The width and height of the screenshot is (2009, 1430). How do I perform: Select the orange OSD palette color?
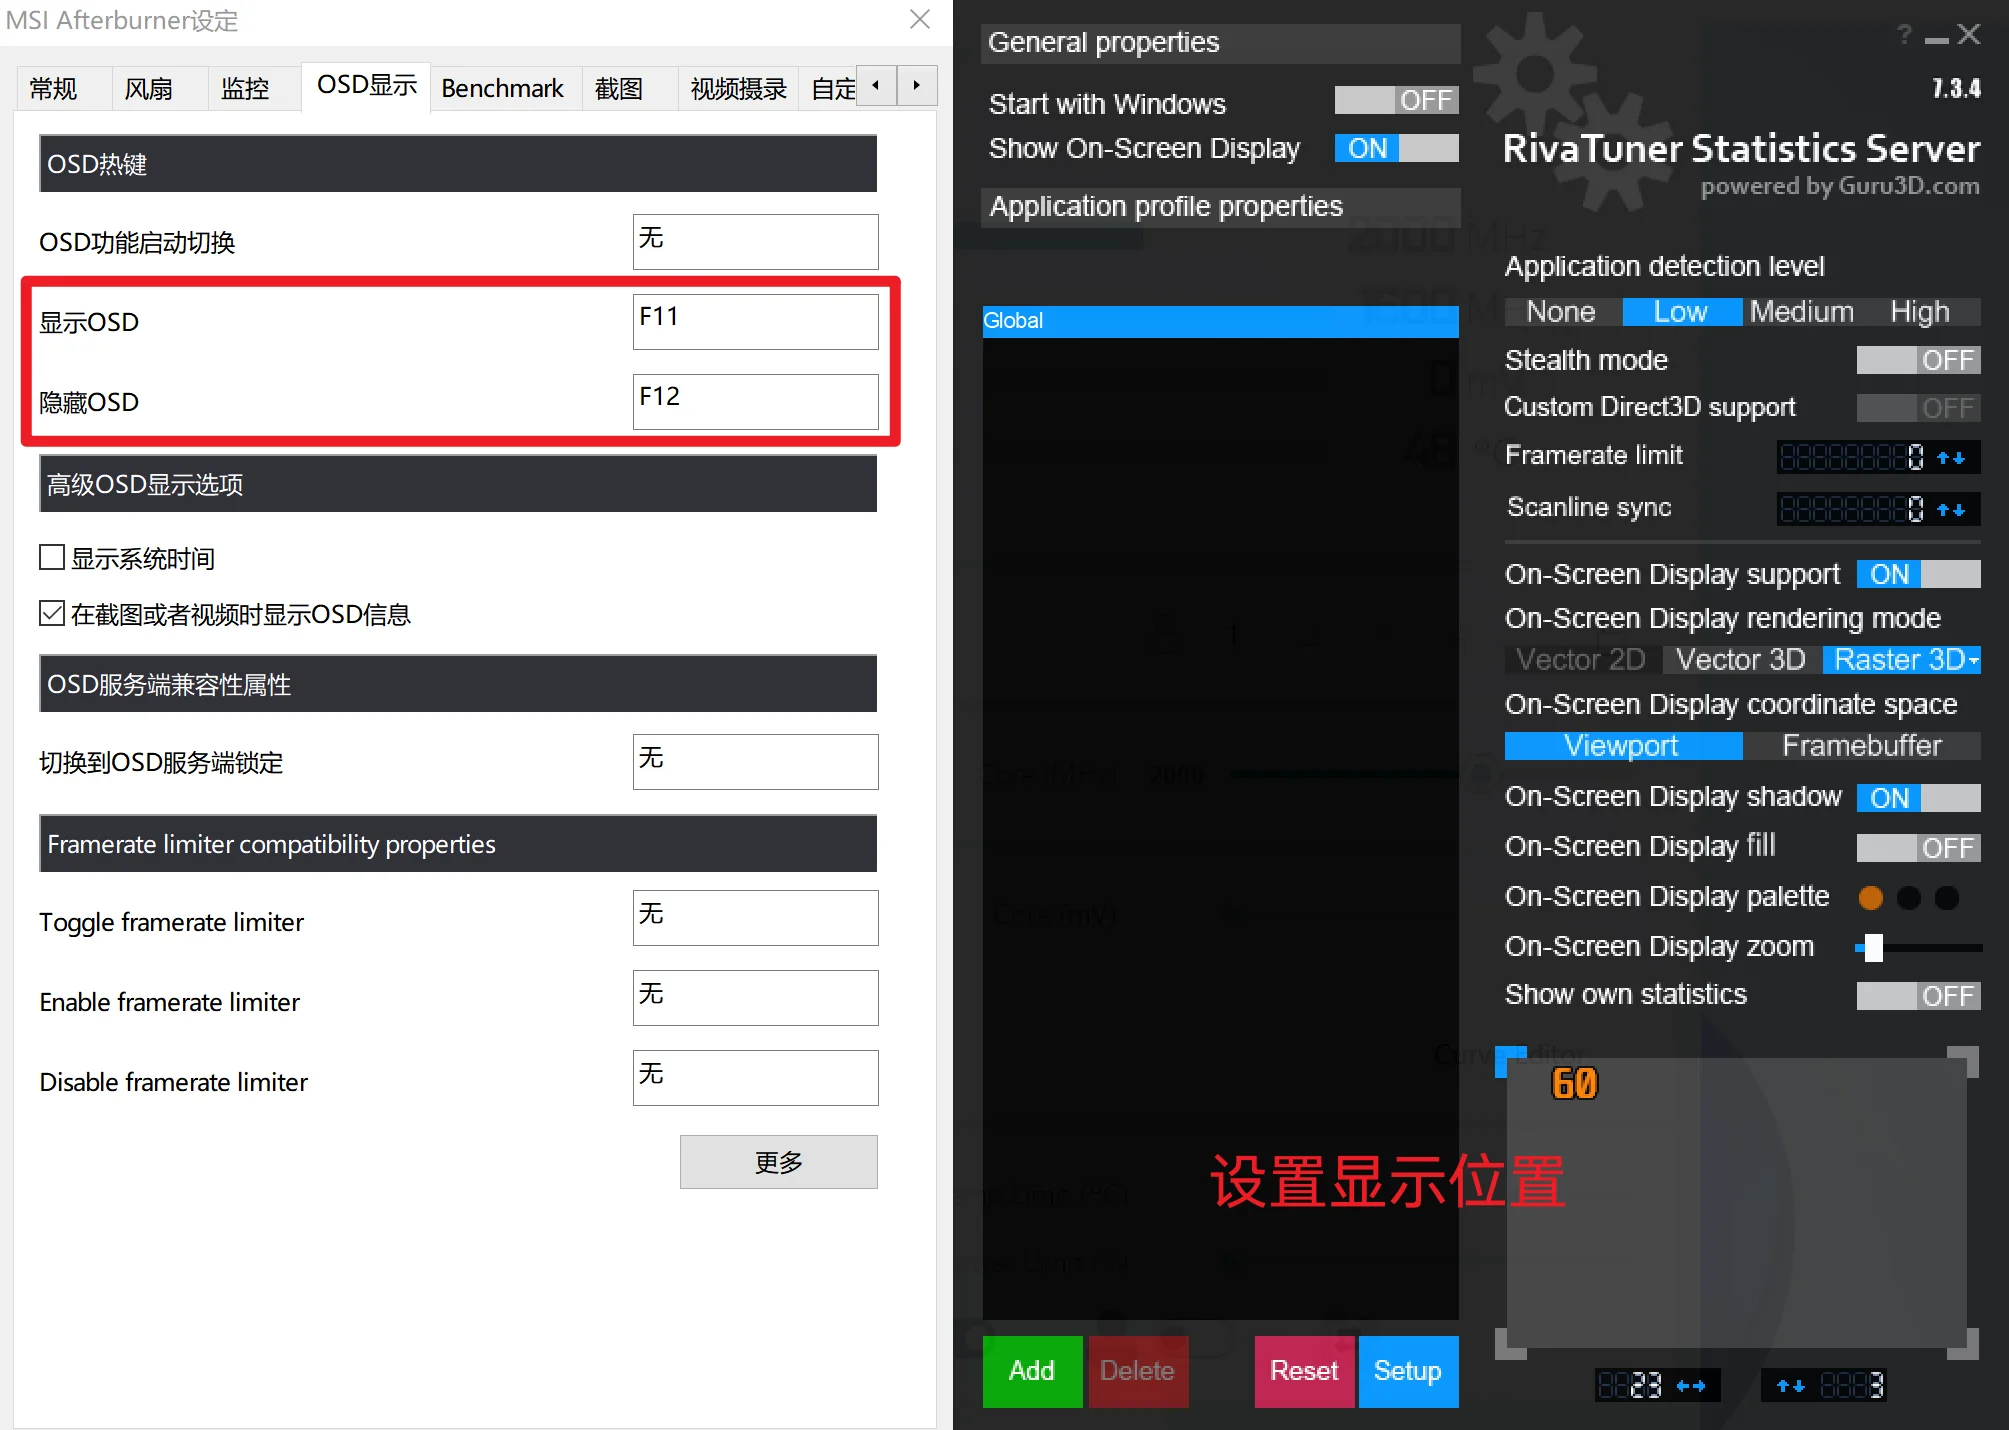(1870, 898)
